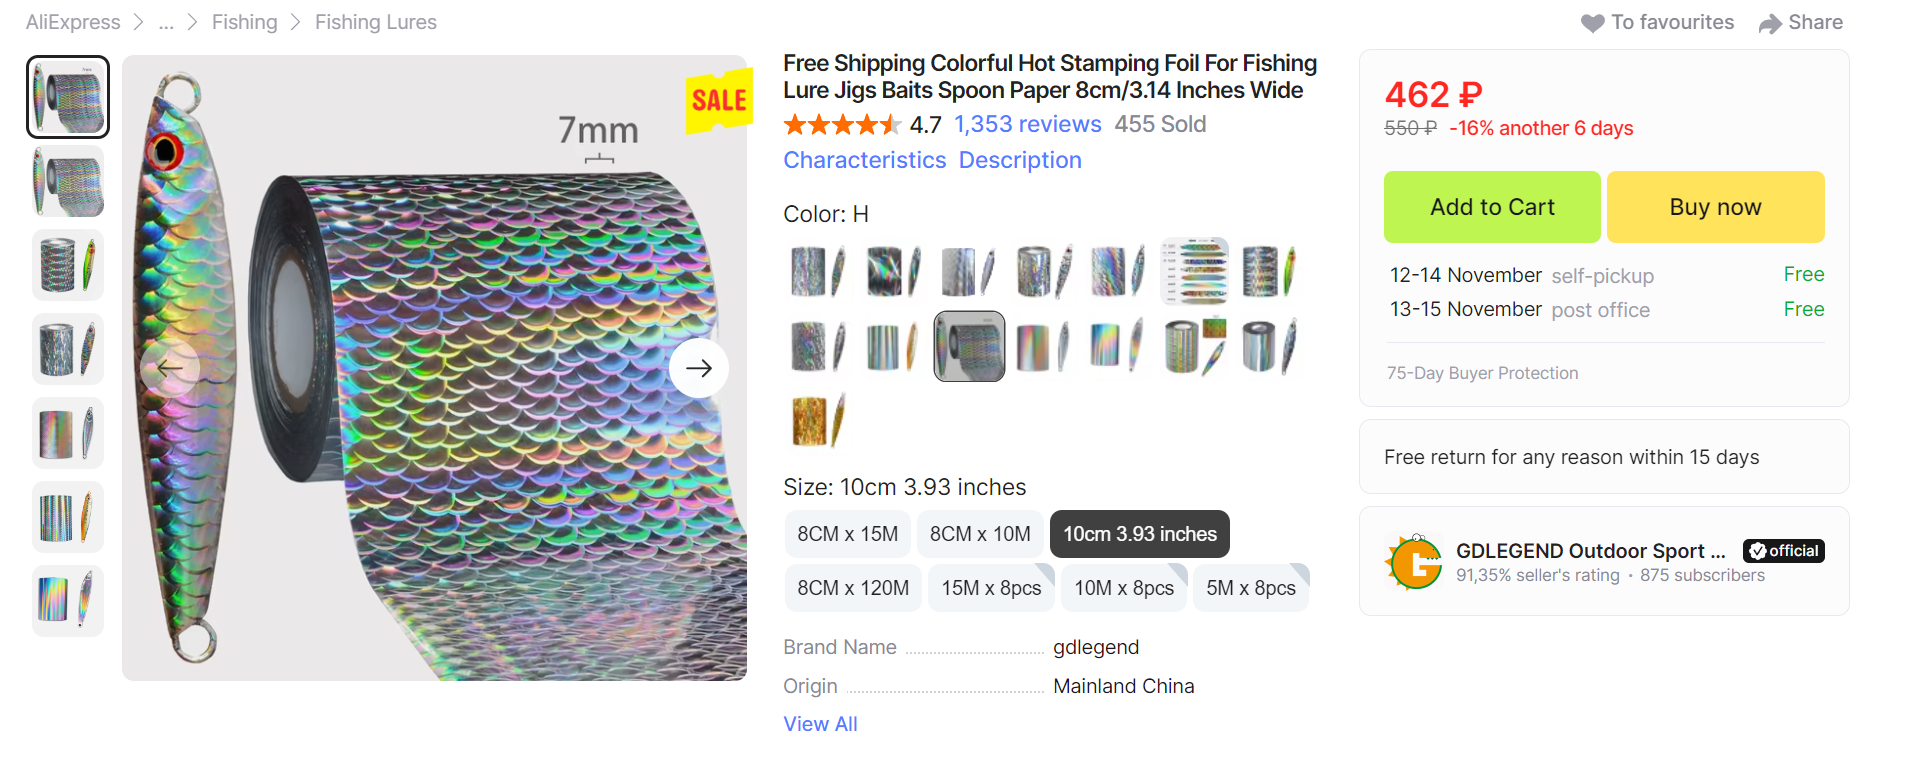Open GDLEGEND store logo icon

pos(1414,562)
